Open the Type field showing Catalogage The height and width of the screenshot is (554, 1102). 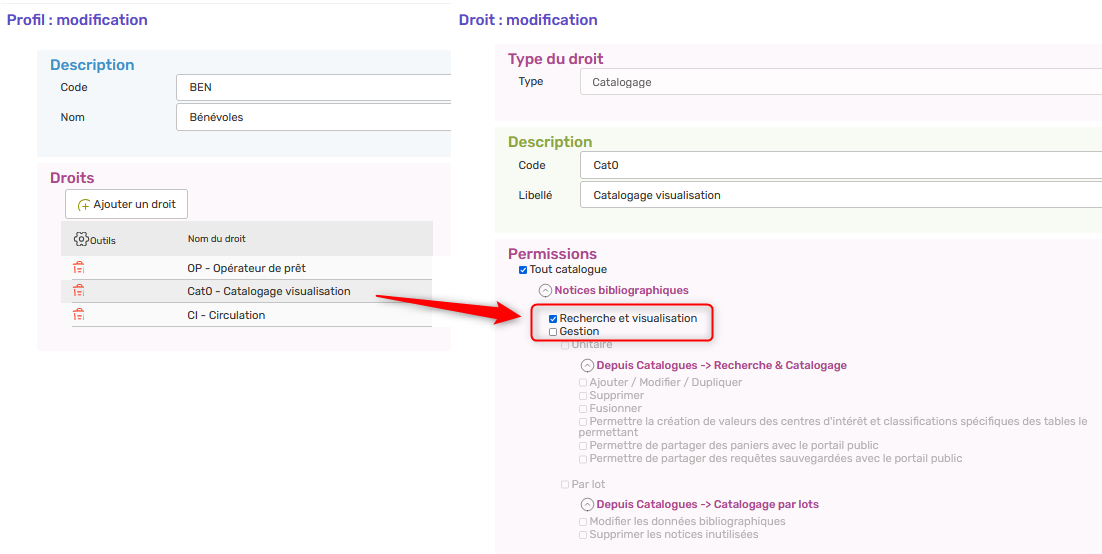(840, 82)
